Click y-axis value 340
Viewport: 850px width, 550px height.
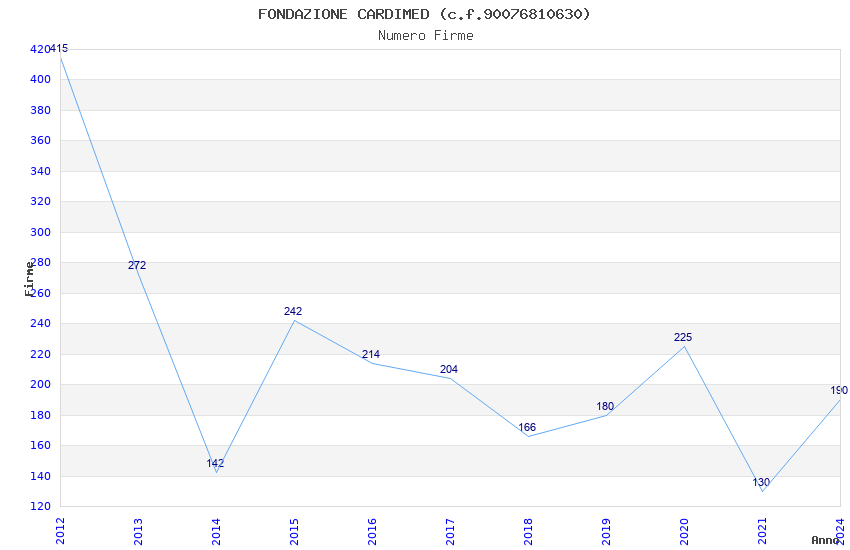tap(40, 171)
